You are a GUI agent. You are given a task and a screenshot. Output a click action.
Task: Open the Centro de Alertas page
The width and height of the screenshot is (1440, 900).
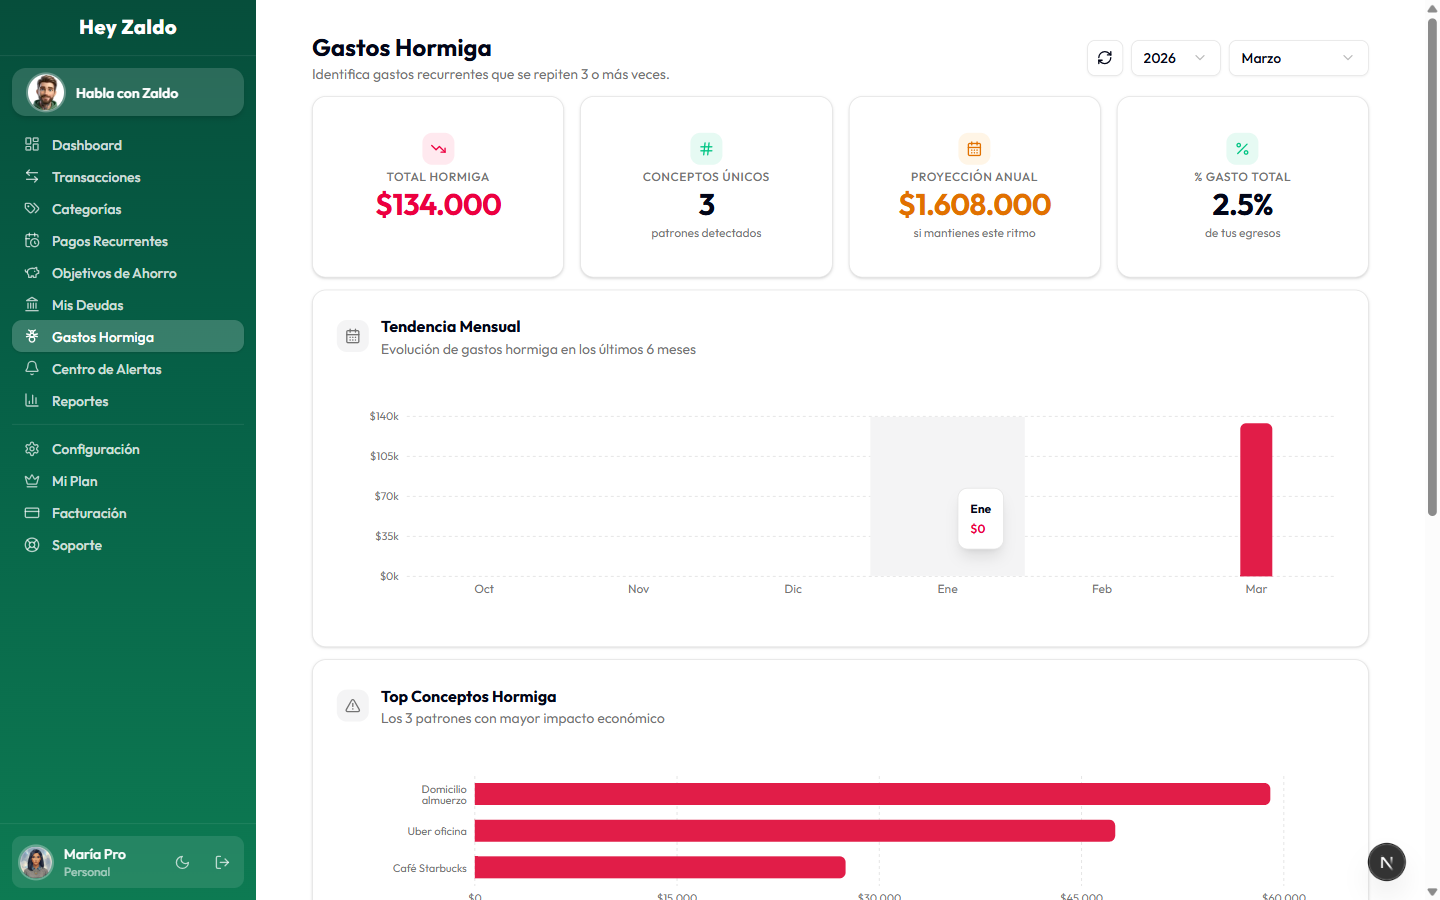[107, 369]
